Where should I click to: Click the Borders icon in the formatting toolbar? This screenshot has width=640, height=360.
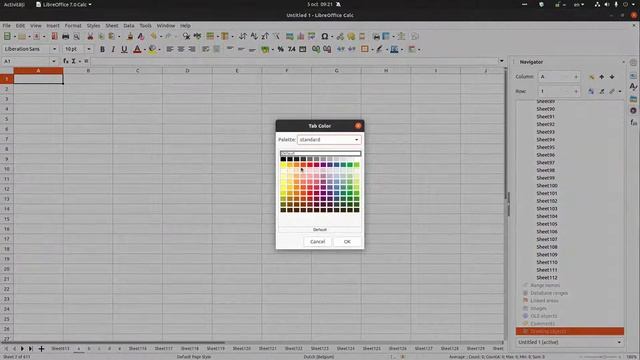[364, 49]
